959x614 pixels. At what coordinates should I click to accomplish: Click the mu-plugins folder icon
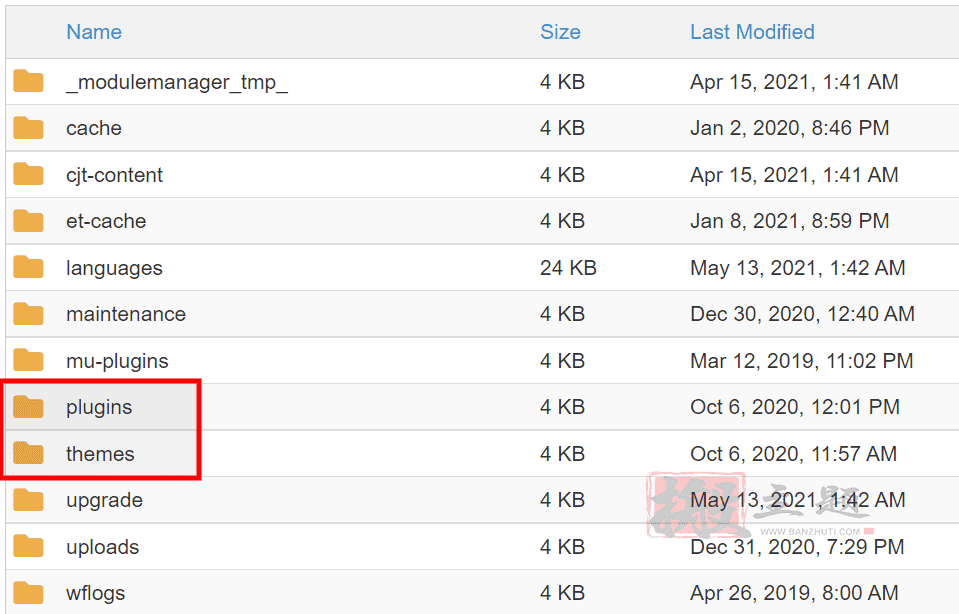[28, 360]
